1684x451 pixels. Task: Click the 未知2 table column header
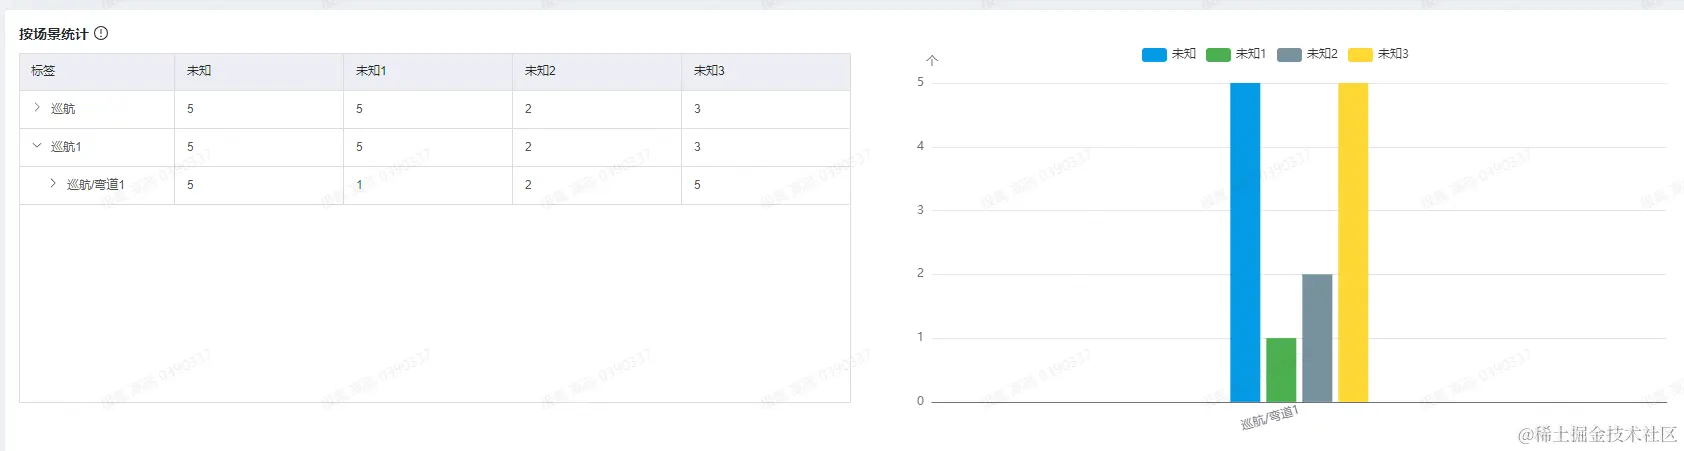click(540, 71)
